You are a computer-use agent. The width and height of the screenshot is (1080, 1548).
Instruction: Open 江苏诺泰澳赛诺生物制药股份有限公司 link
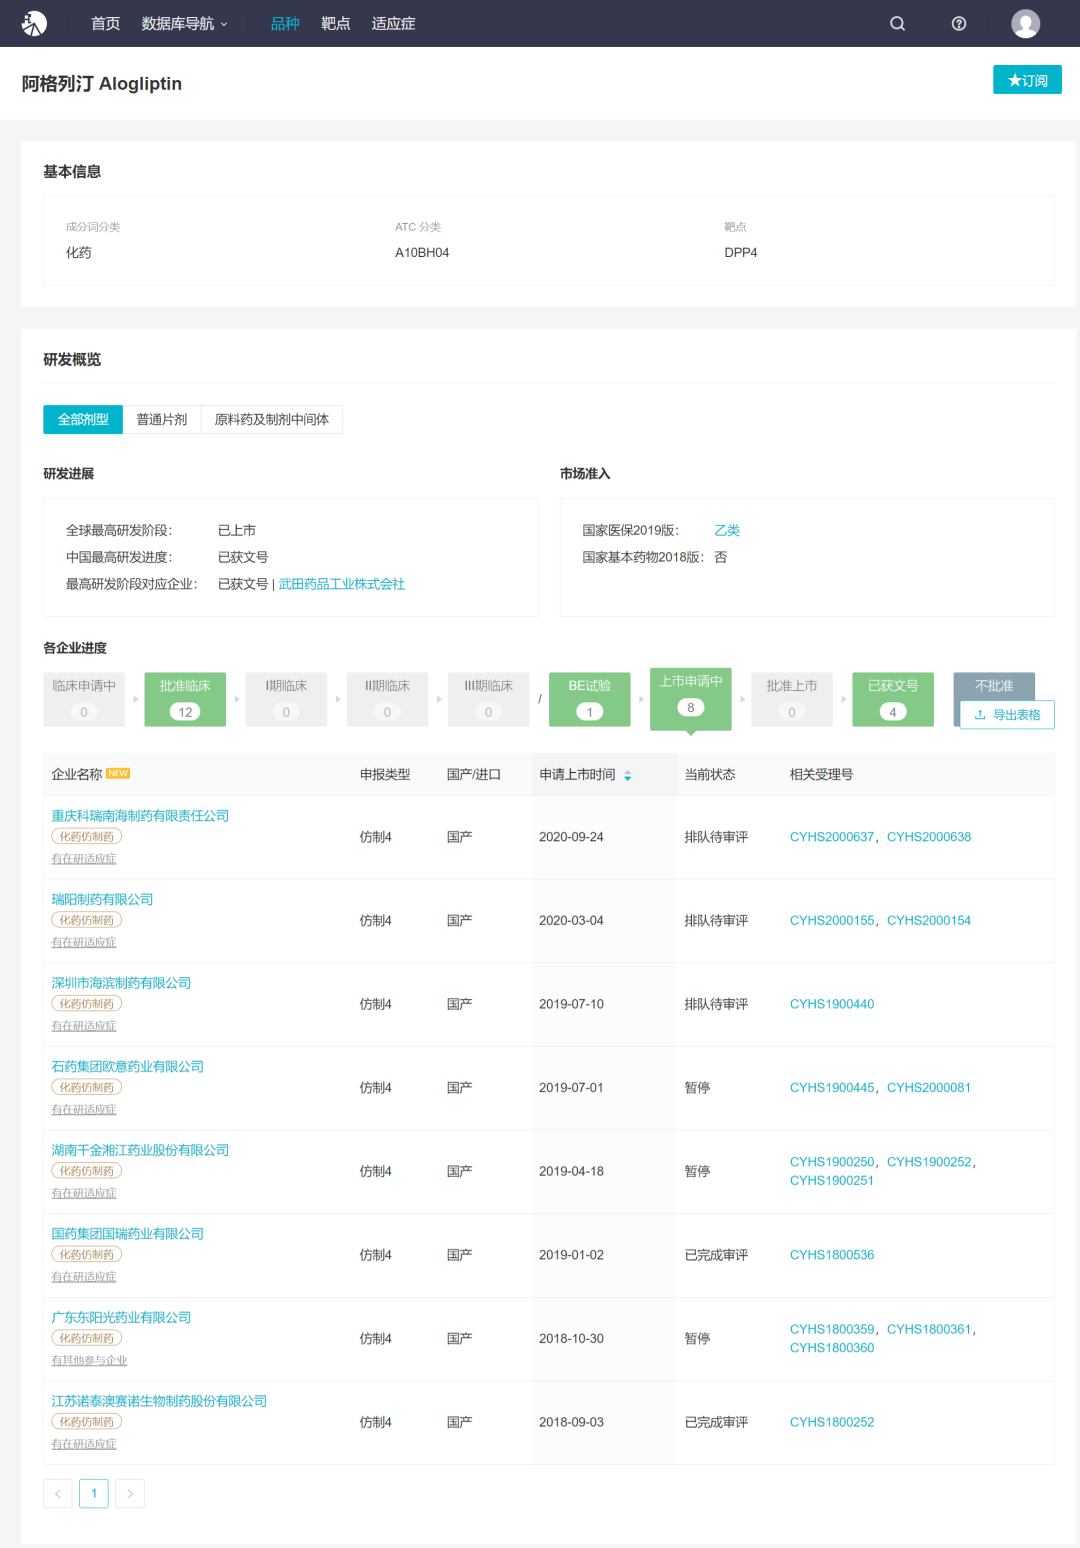coord(159,1401)
